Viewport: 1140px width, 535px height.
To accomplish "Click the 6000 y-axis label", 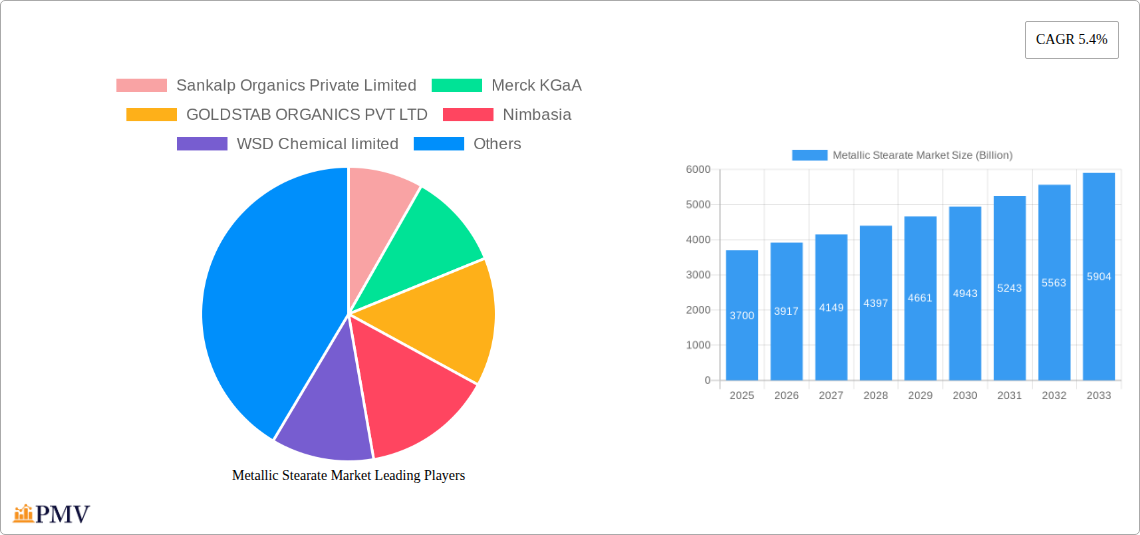I will (697, 169).
